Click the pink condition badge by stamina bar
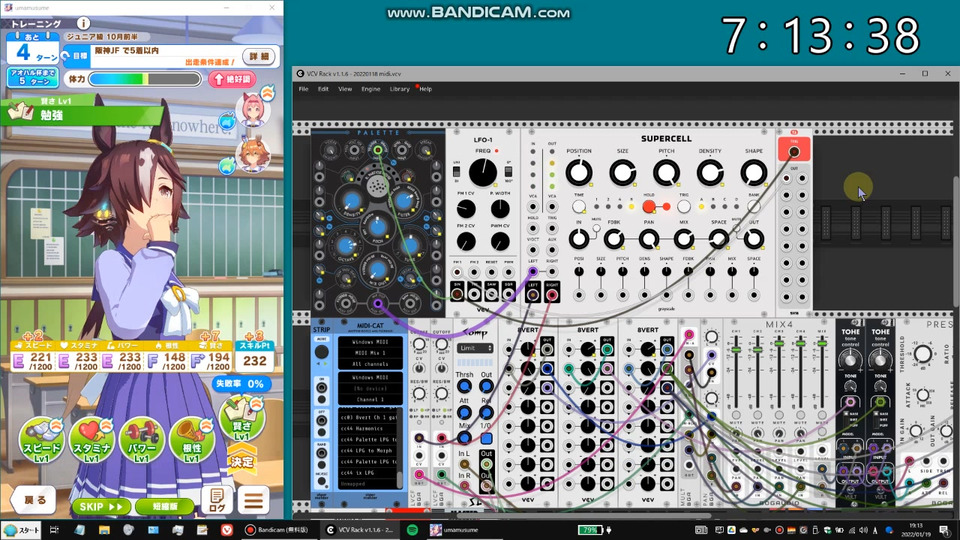The image size is (960, 540). pyautogui.click(x=232, y=79)
